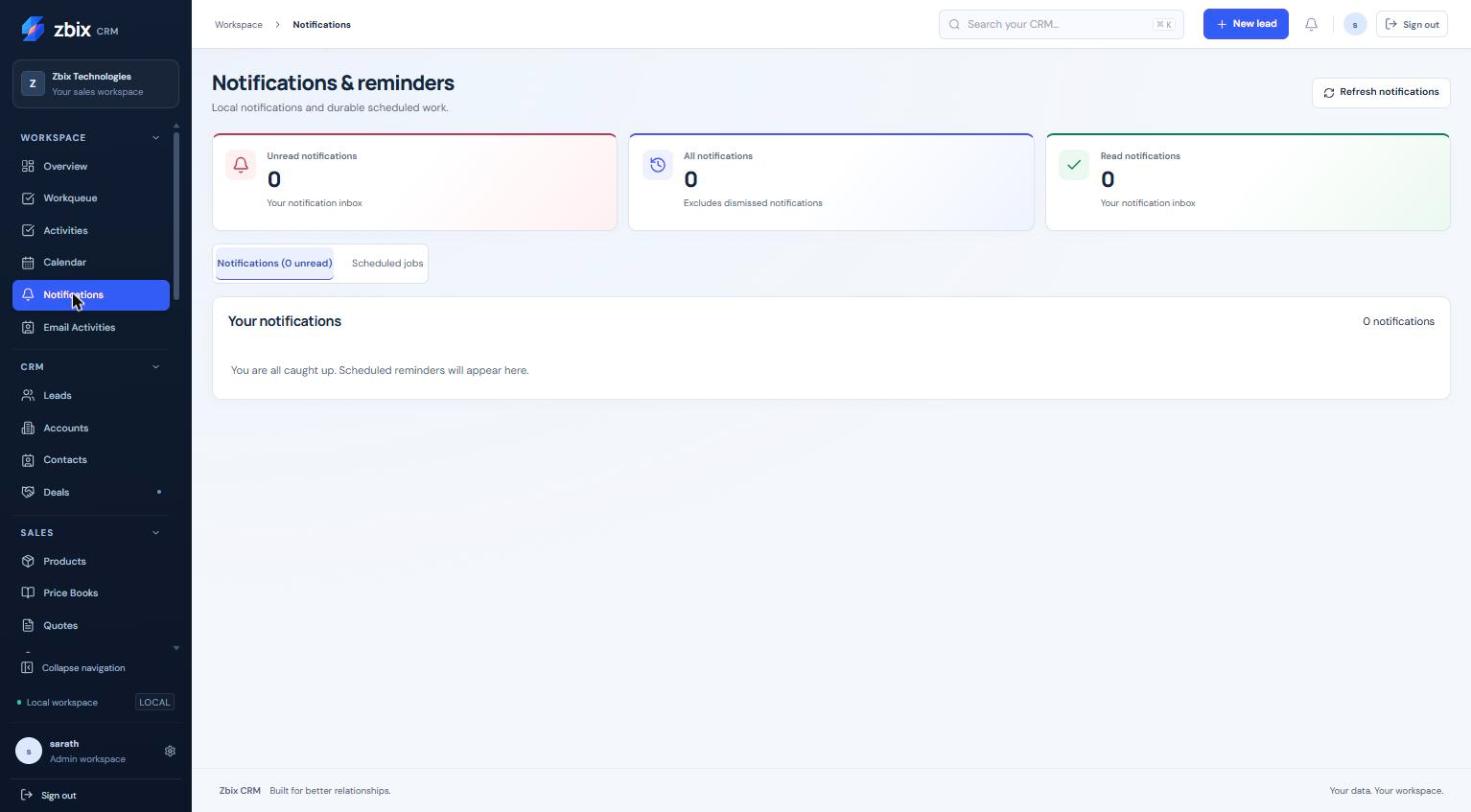Open the Calendar sidebar item

coord(91,262)
